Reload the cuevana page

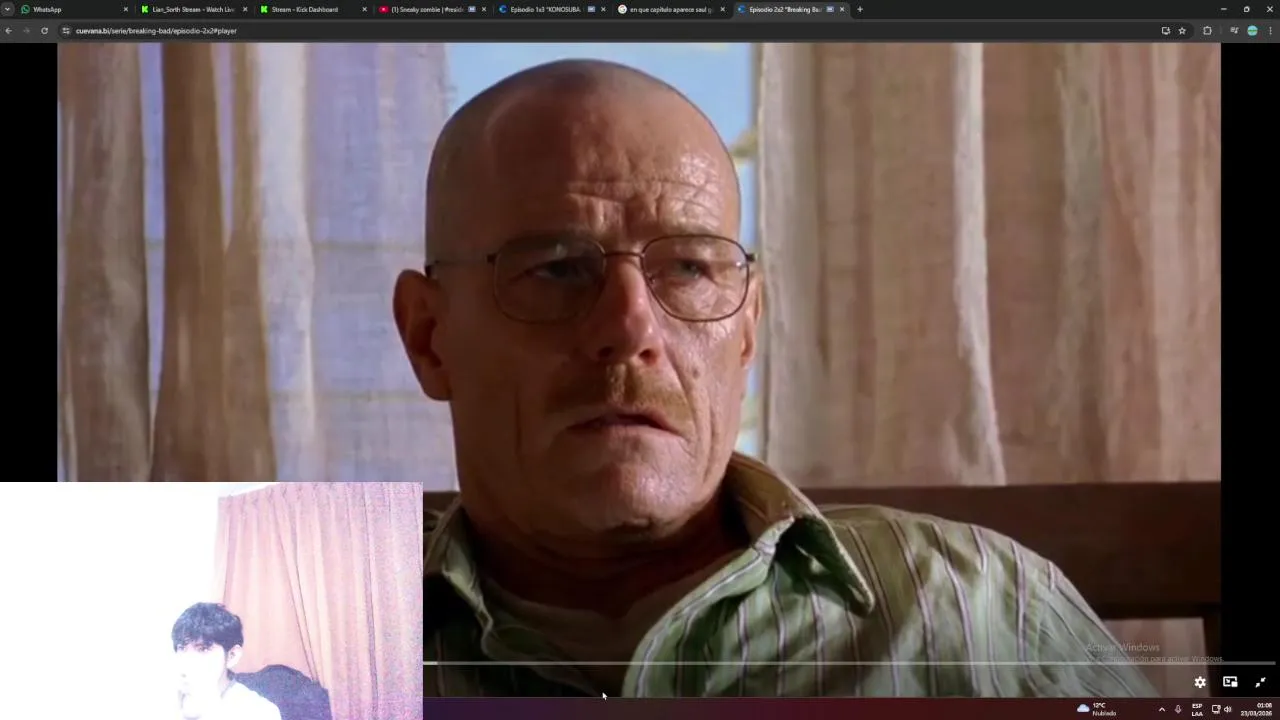tap(44, 31)
